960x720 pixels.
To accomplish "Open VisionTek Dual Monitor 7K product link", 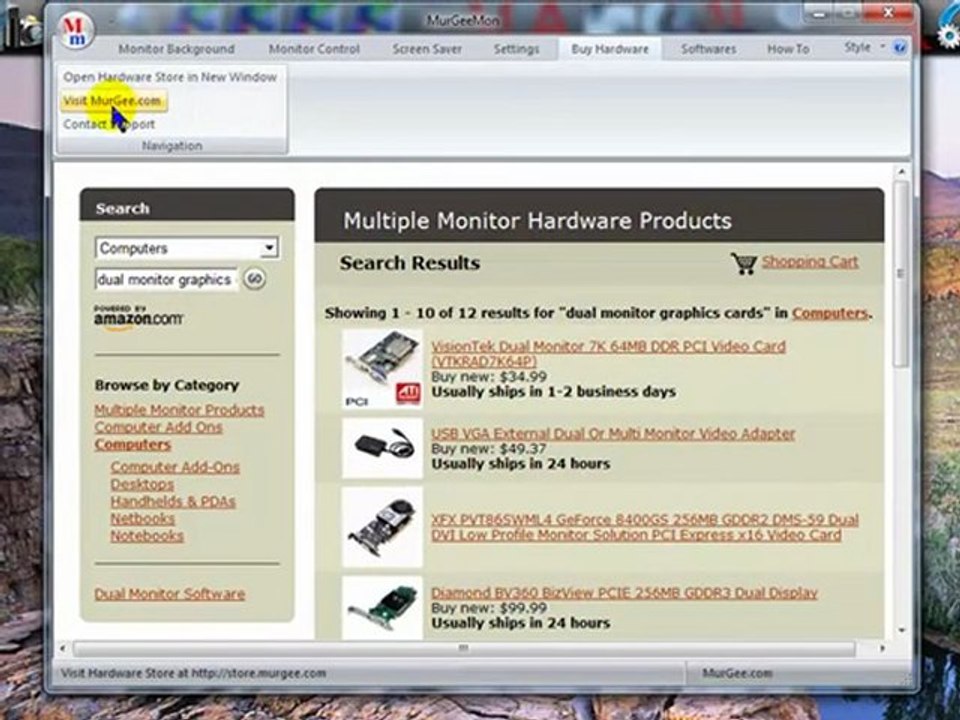I will 608,353.
